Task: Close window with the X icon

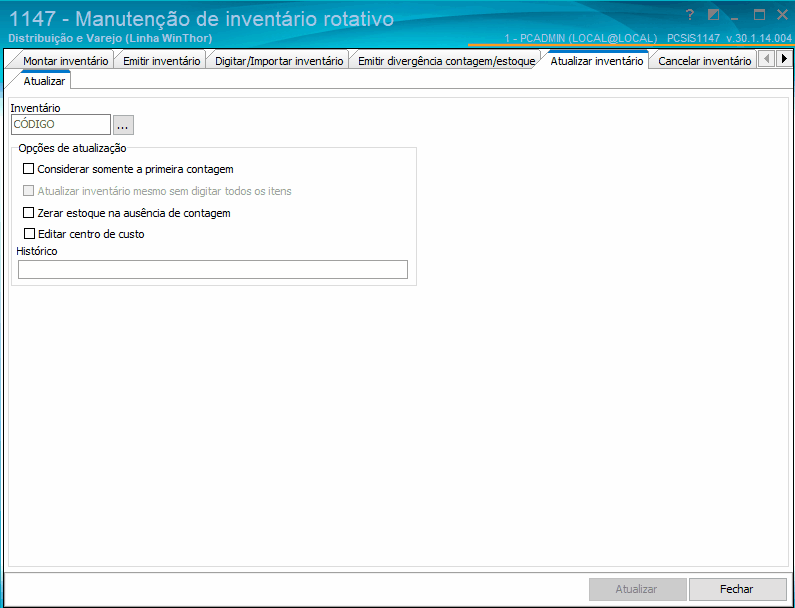Action: pyautogui.click(x=782, y=15)
